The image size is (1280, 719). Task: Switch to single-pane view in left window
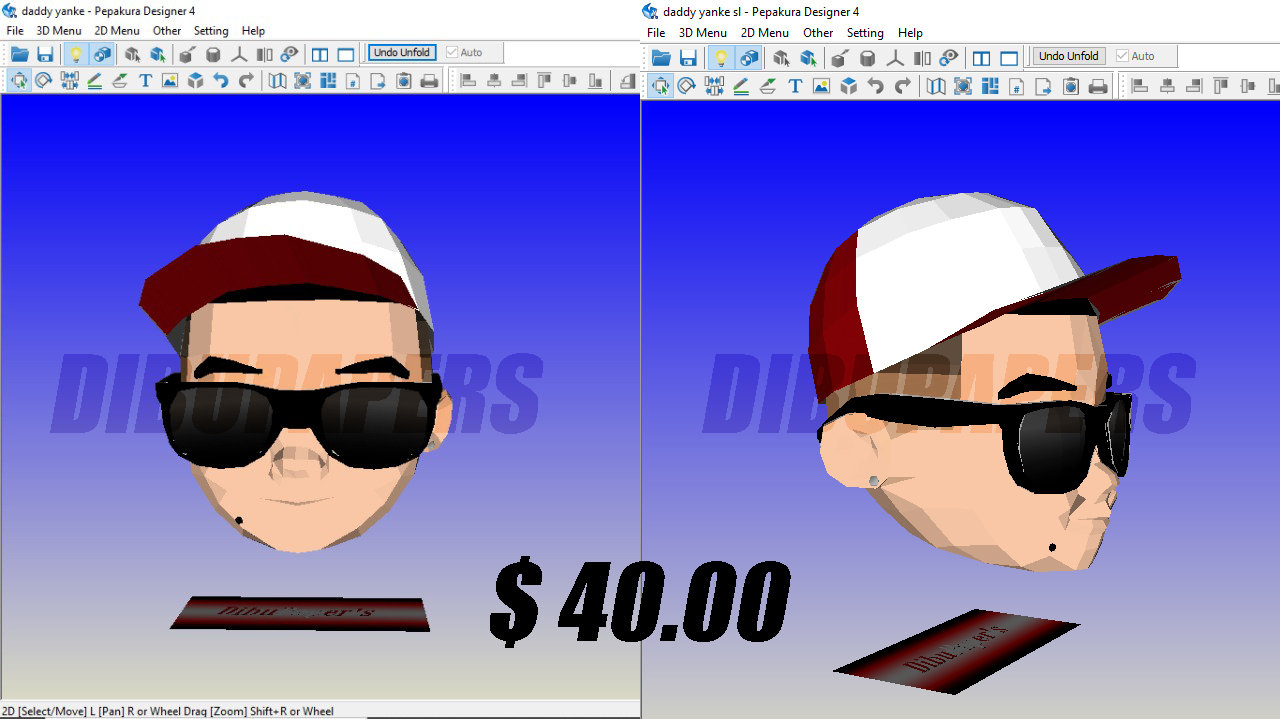(346, 54)
